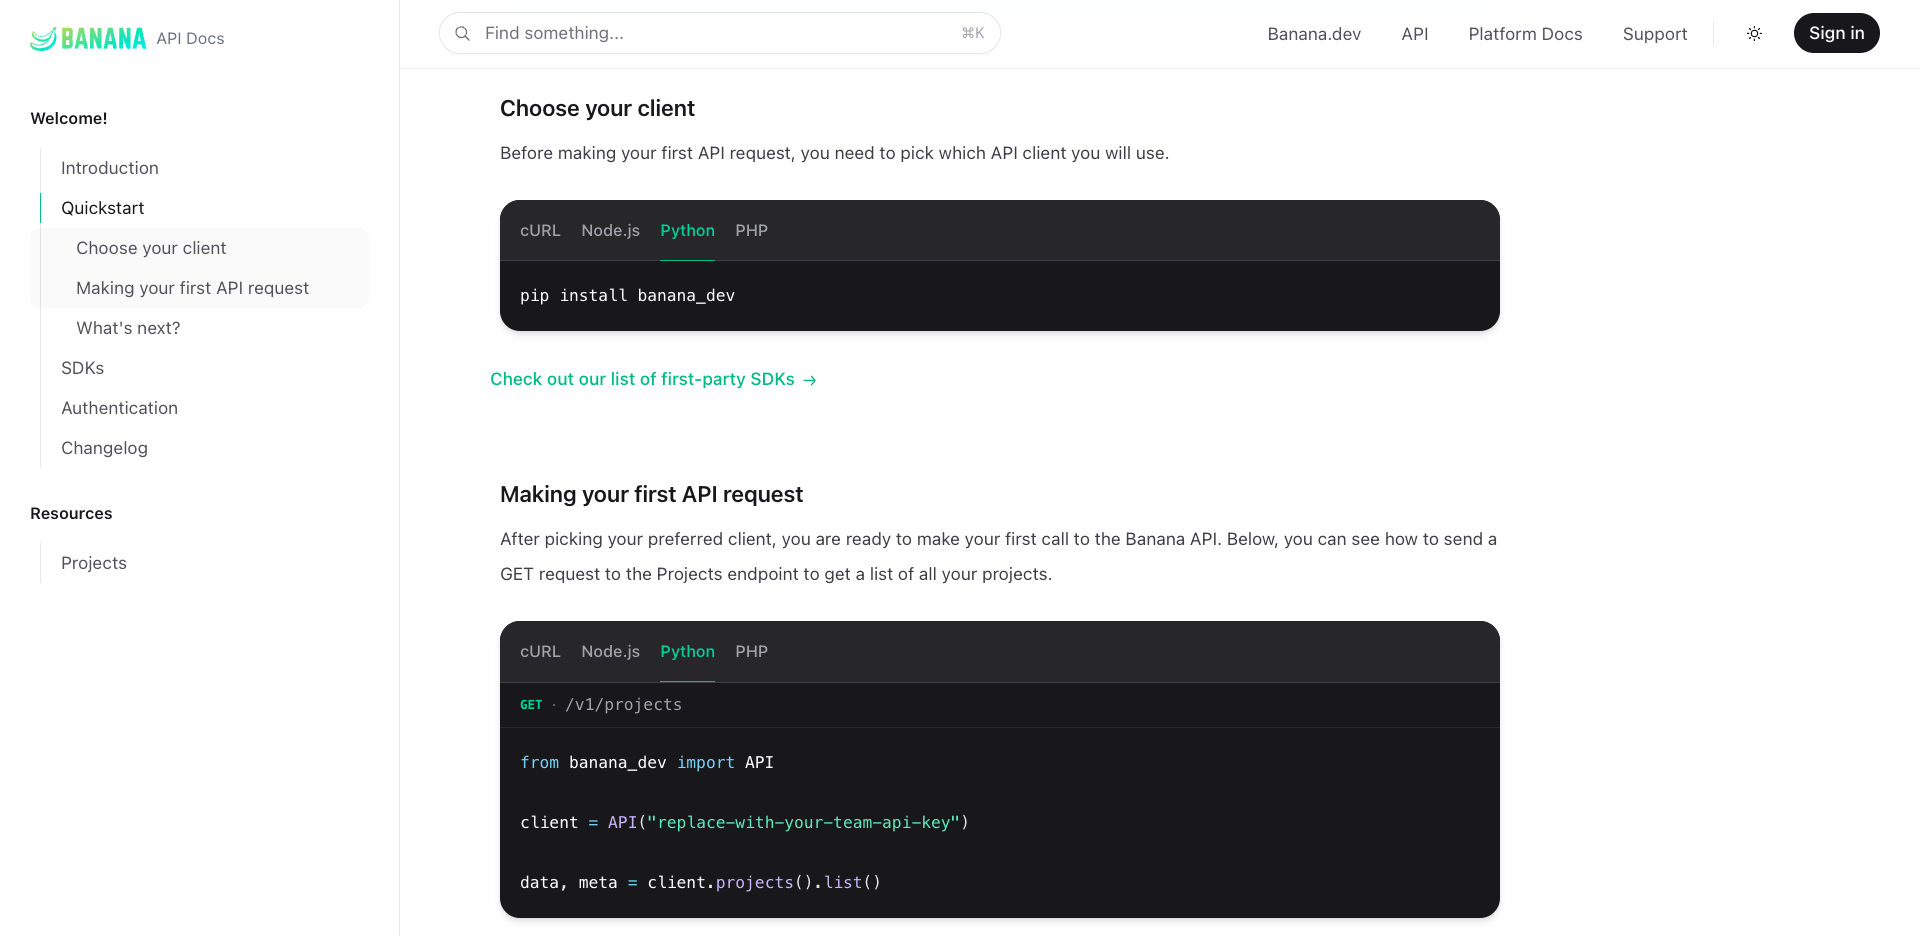Jump to What's next? section
The height and width of the screenshot is (936, 1920).
click(128, 328)
